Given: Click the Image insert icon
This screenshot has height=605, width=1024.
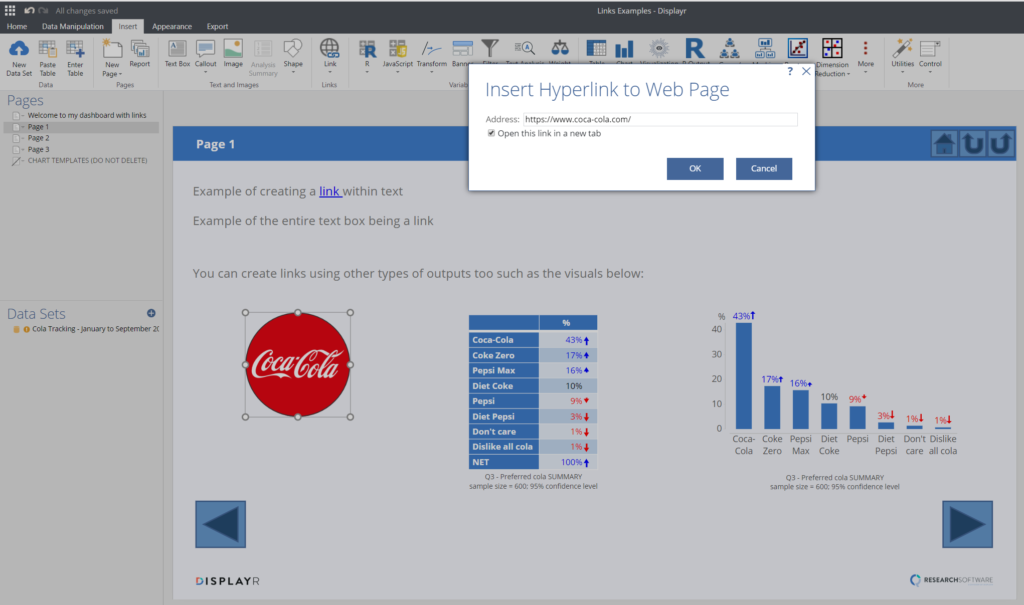Looking at the screenshot, I should pyautogui.click(x=233, y=49).
